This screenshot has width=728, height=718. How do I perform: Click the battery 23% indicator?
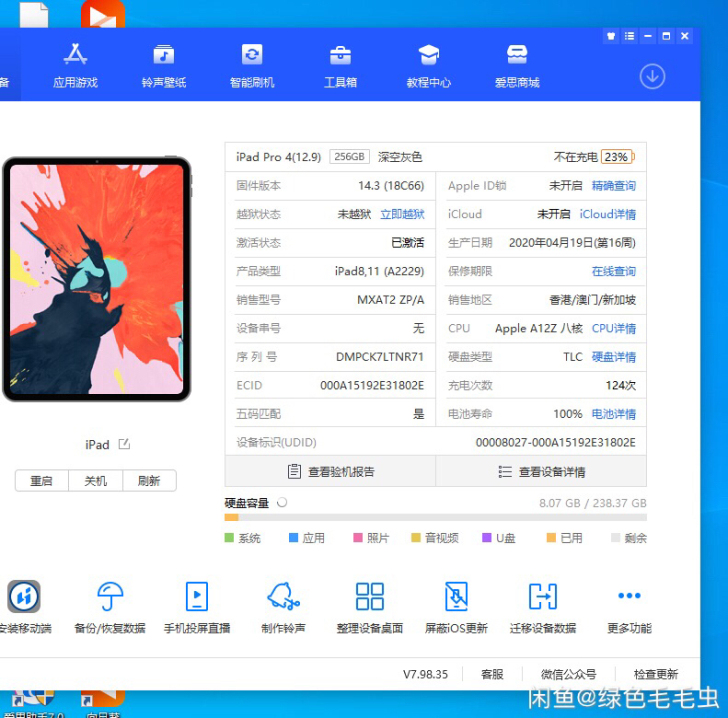pyautogui.click(x=618, y=157)
